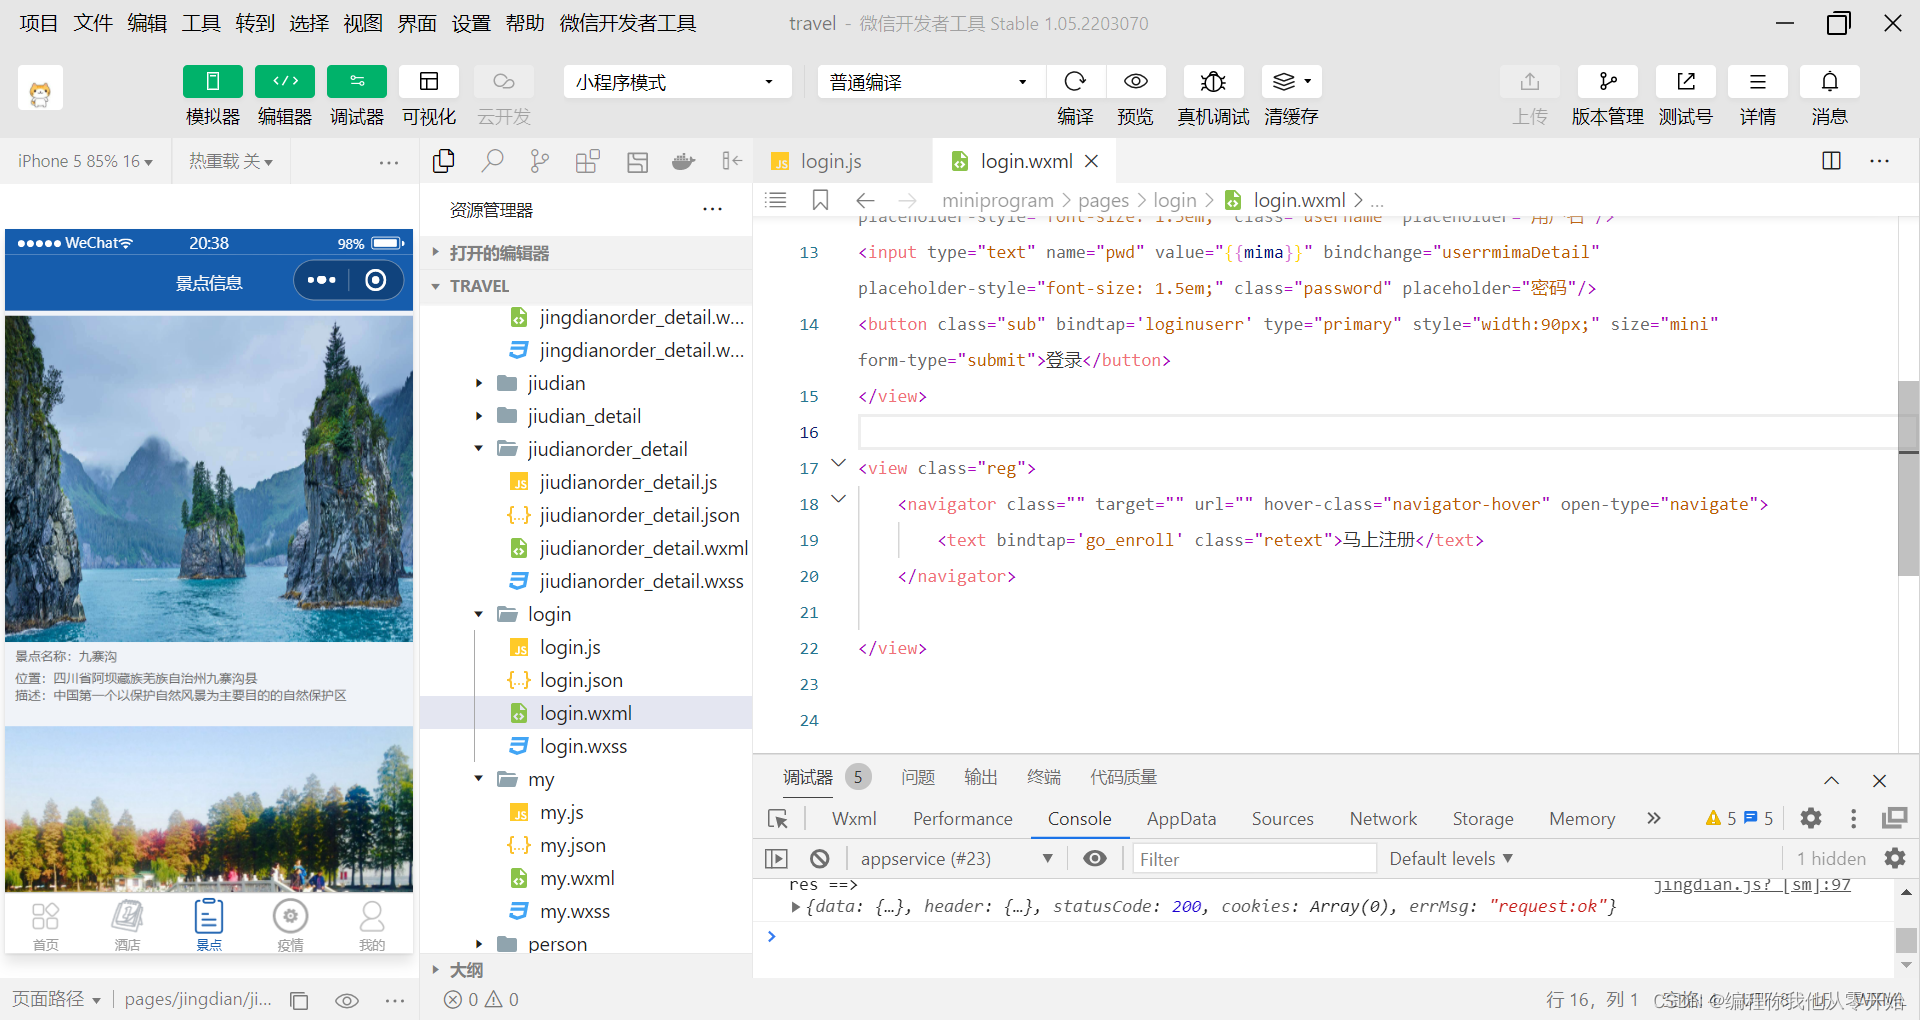Open the 工具 menu
The width and height of the screenshot is (1920, 1020).
point(201,23)
